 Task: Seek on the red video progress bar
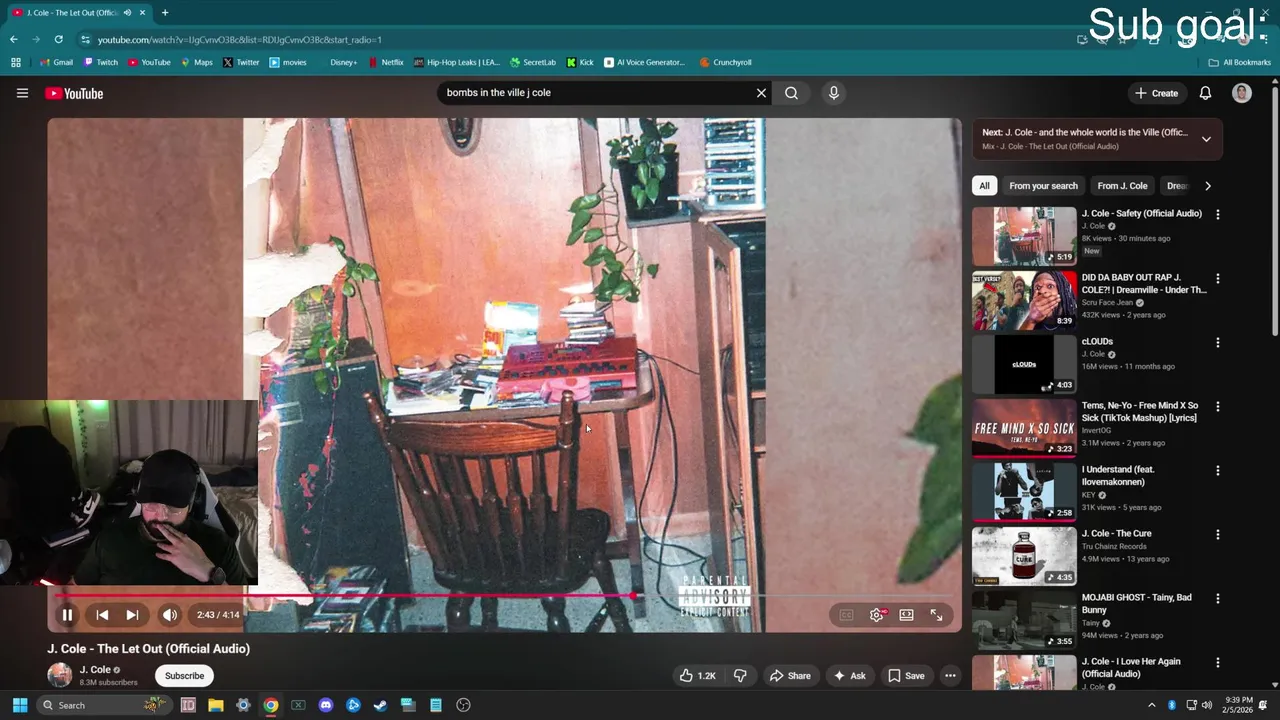pos(505,596)
